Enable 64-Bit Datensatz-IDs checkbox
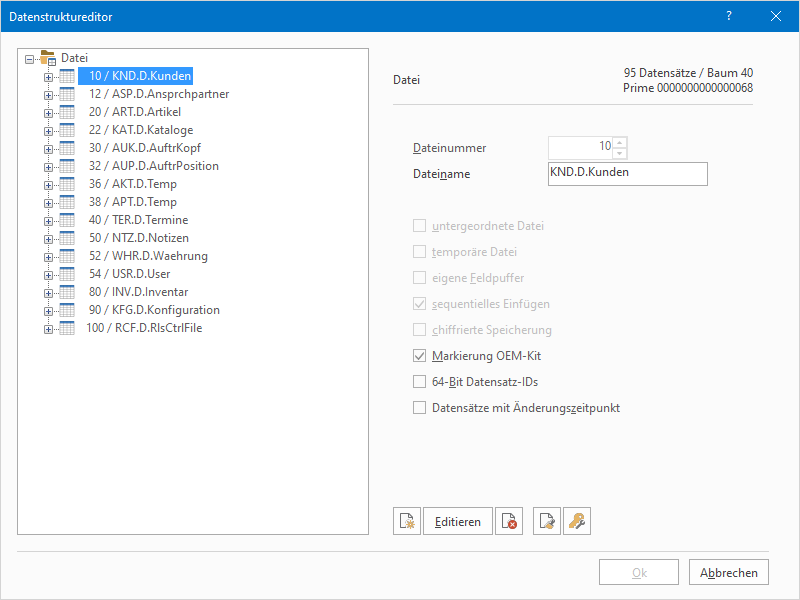The height and width of the screenshot is (600, 800). pos(420,381)
